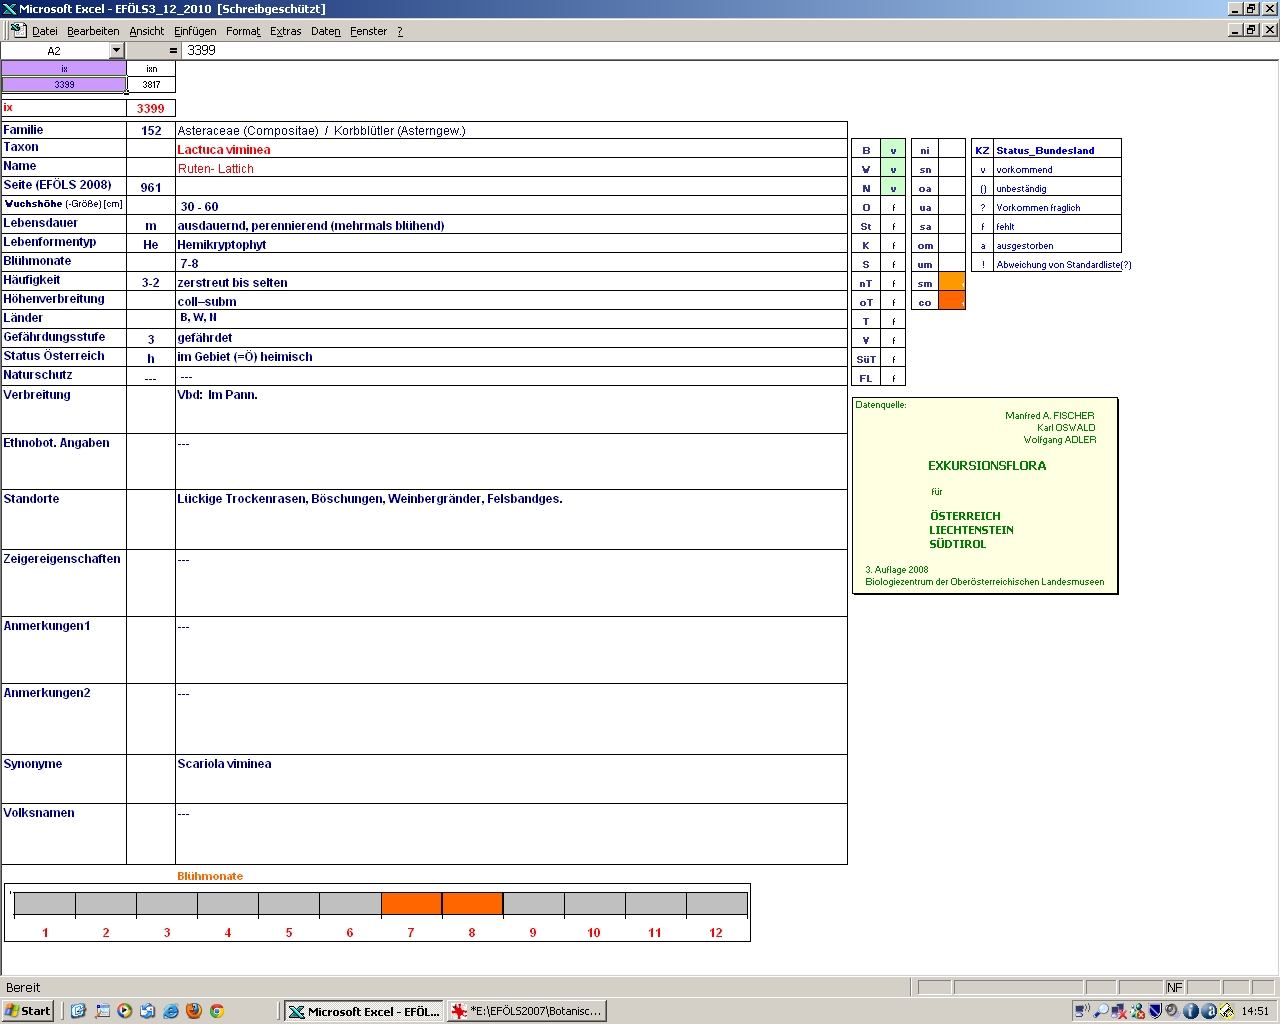Click the blue 'i' info tray icon
Image resolution: width=1280 pixels, height=1024 pixels.
click(x=1190, y=1011)
